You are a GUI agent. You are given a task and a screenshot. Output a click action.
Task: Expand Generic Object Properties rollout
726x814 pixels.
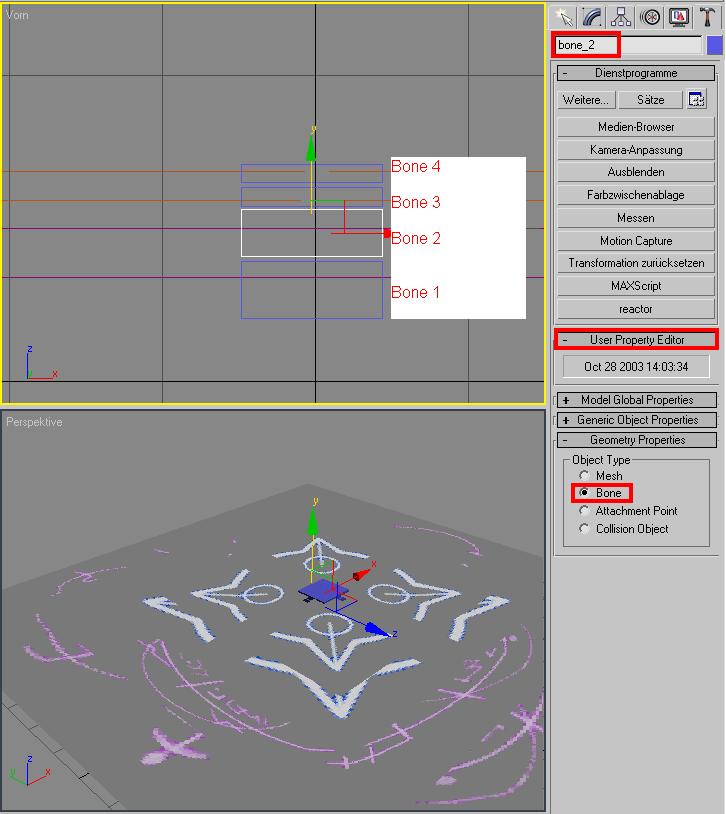coord(637,419)
